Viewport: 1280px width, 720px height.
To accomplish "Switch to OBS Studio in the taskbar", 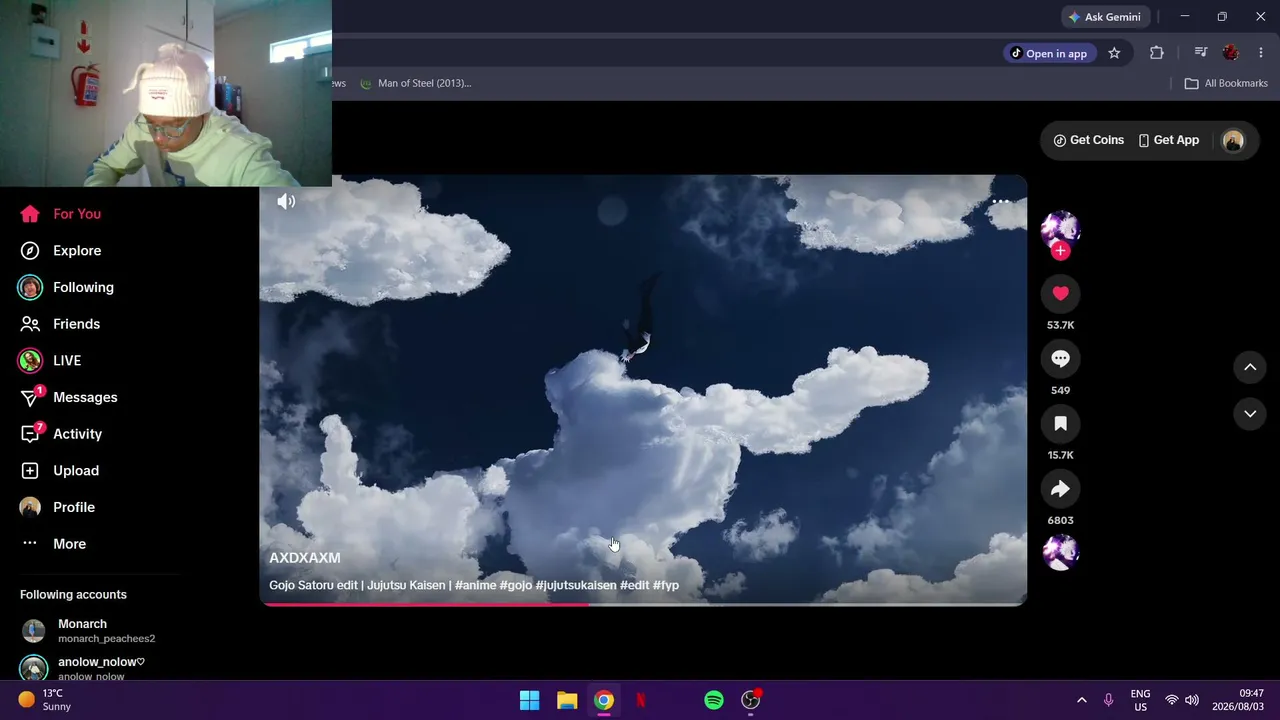I will click(751, 700).
